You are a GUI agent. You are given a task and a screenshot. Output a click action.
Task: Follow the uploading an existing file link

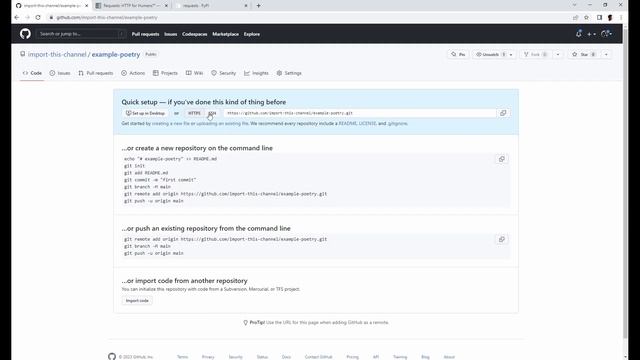(222, 123)
